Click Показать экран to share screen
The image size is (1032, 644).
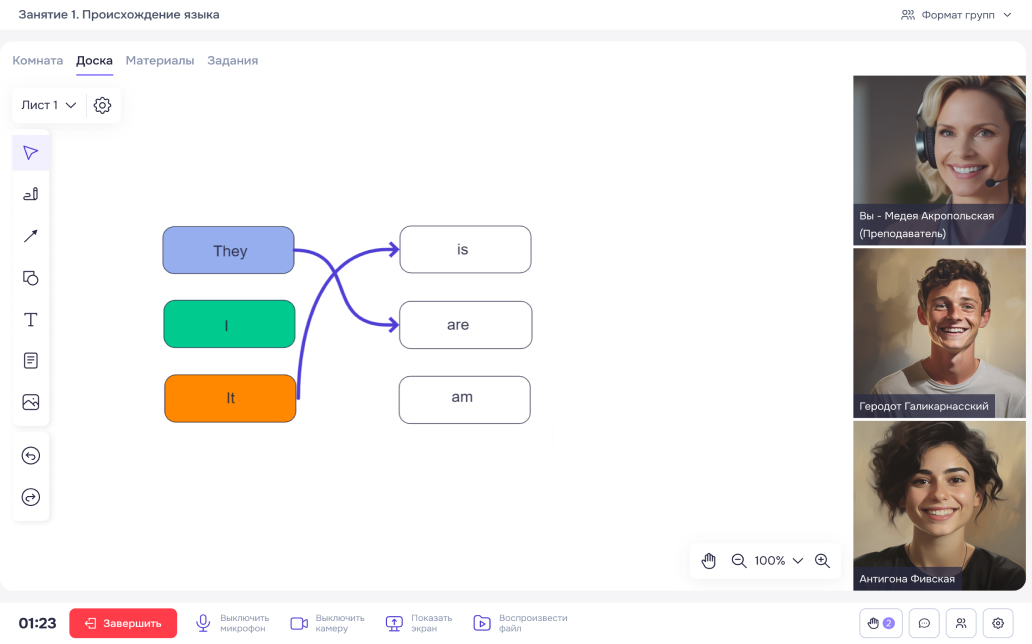418,623
